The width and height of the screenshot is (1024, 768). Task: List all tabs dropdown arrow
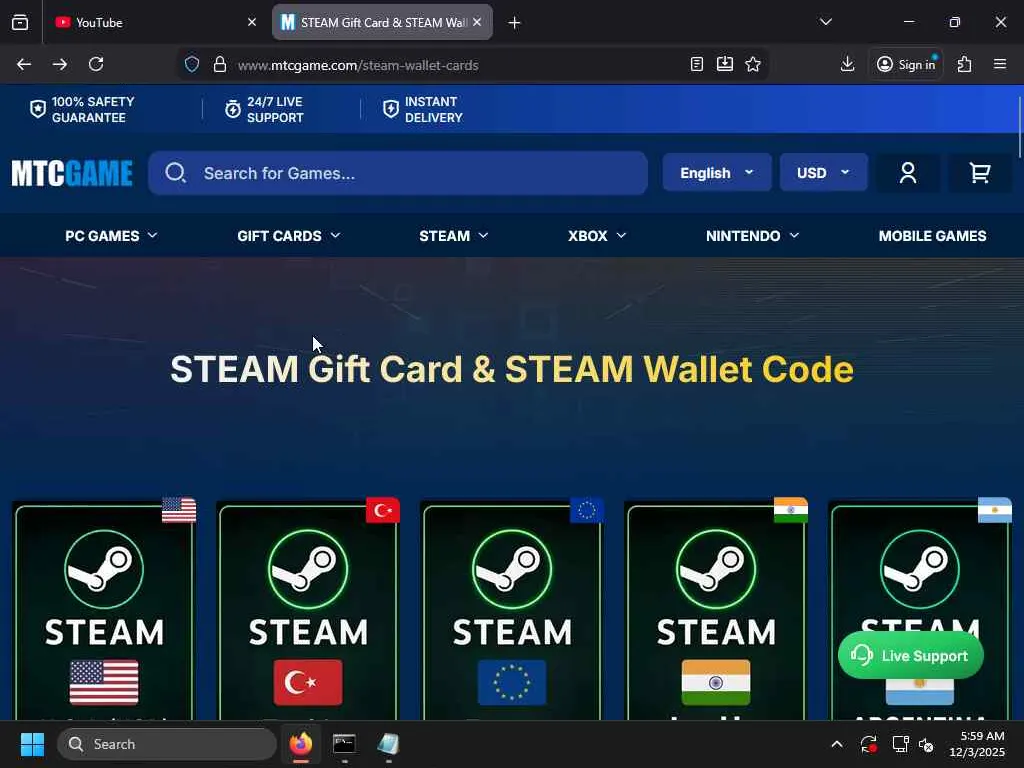826,22
